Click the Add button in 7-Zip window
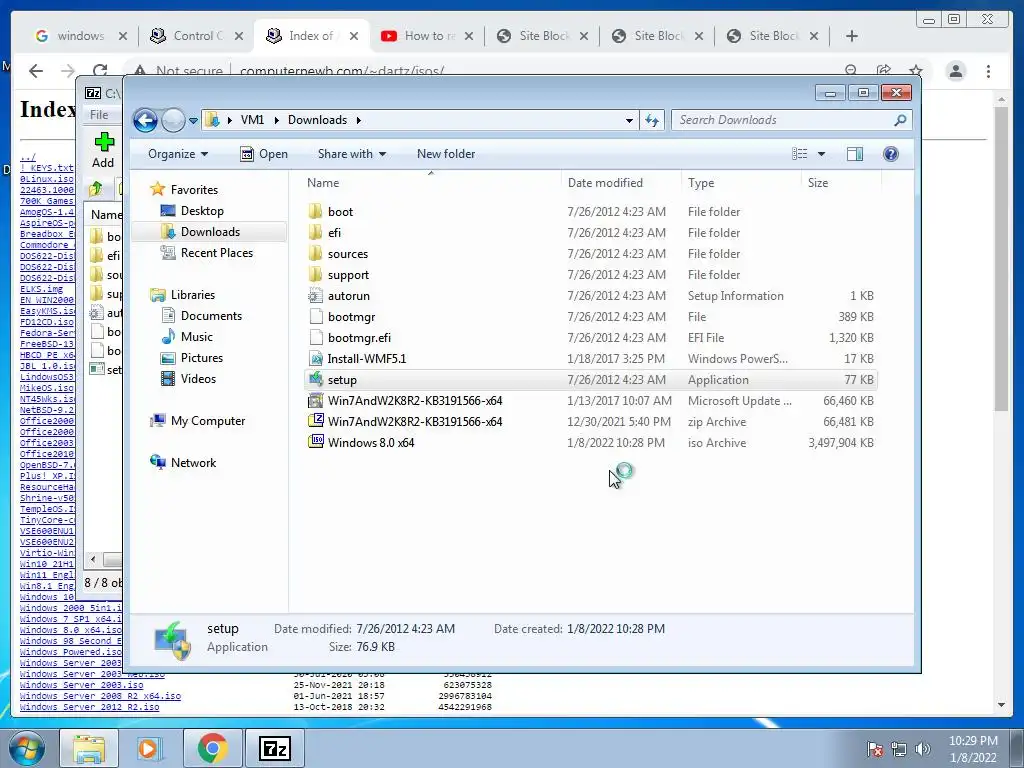1024x768 pixels. (x=103, y=150)
